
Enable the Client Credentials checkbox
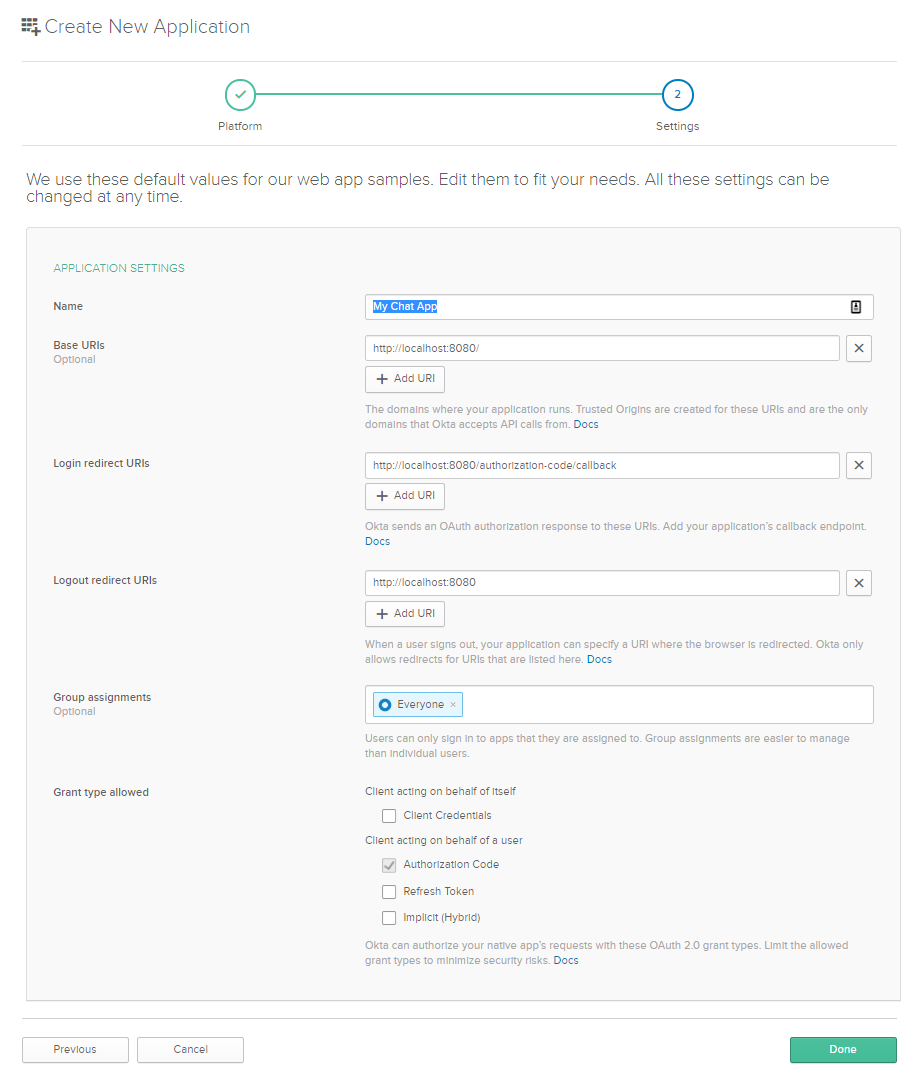(389, 816)
